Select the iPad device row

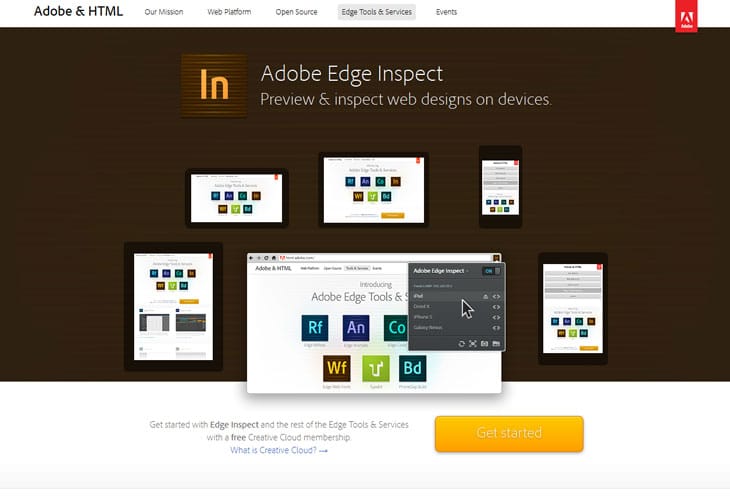pyautogui.click(x=457, y=296)
